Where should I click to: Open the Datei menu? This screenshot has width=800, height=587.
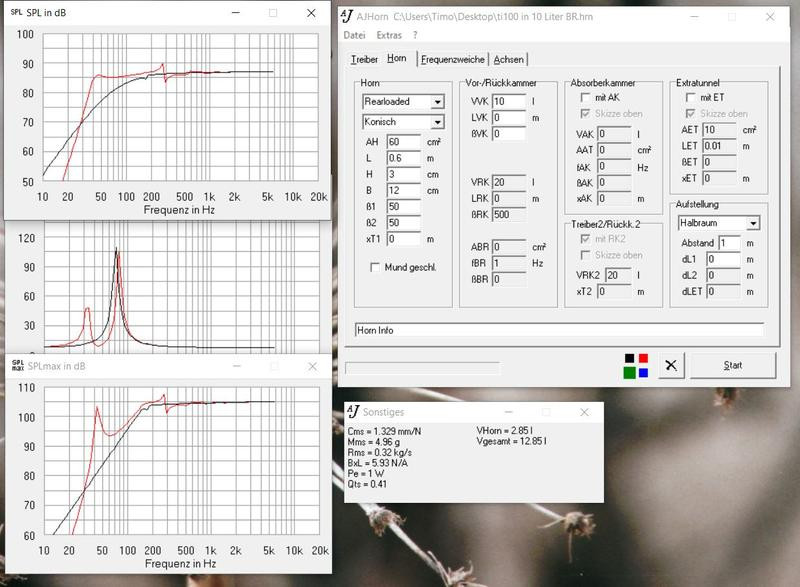point(354,35)
